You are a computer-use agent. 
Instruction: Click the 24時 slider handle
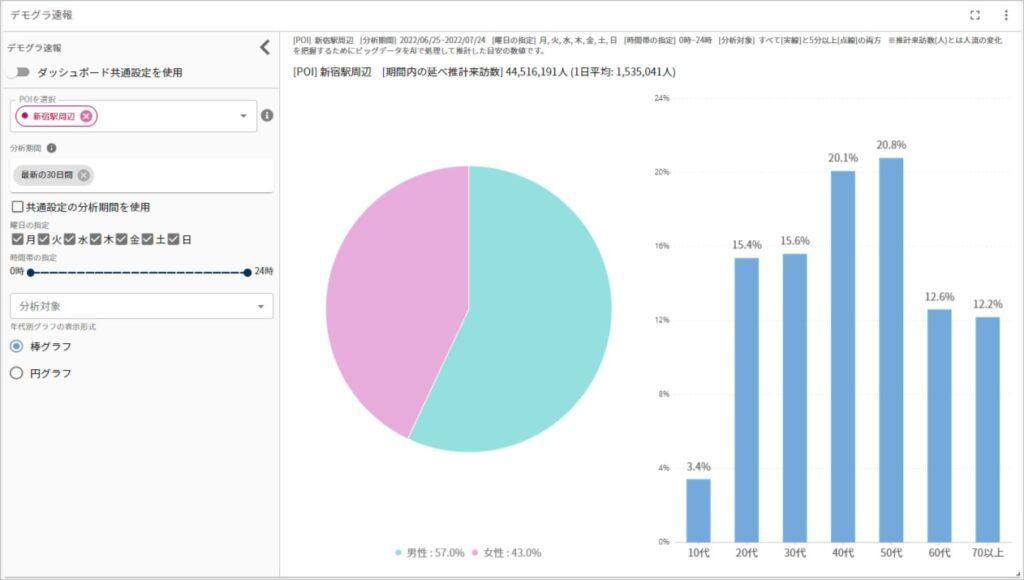248,272
